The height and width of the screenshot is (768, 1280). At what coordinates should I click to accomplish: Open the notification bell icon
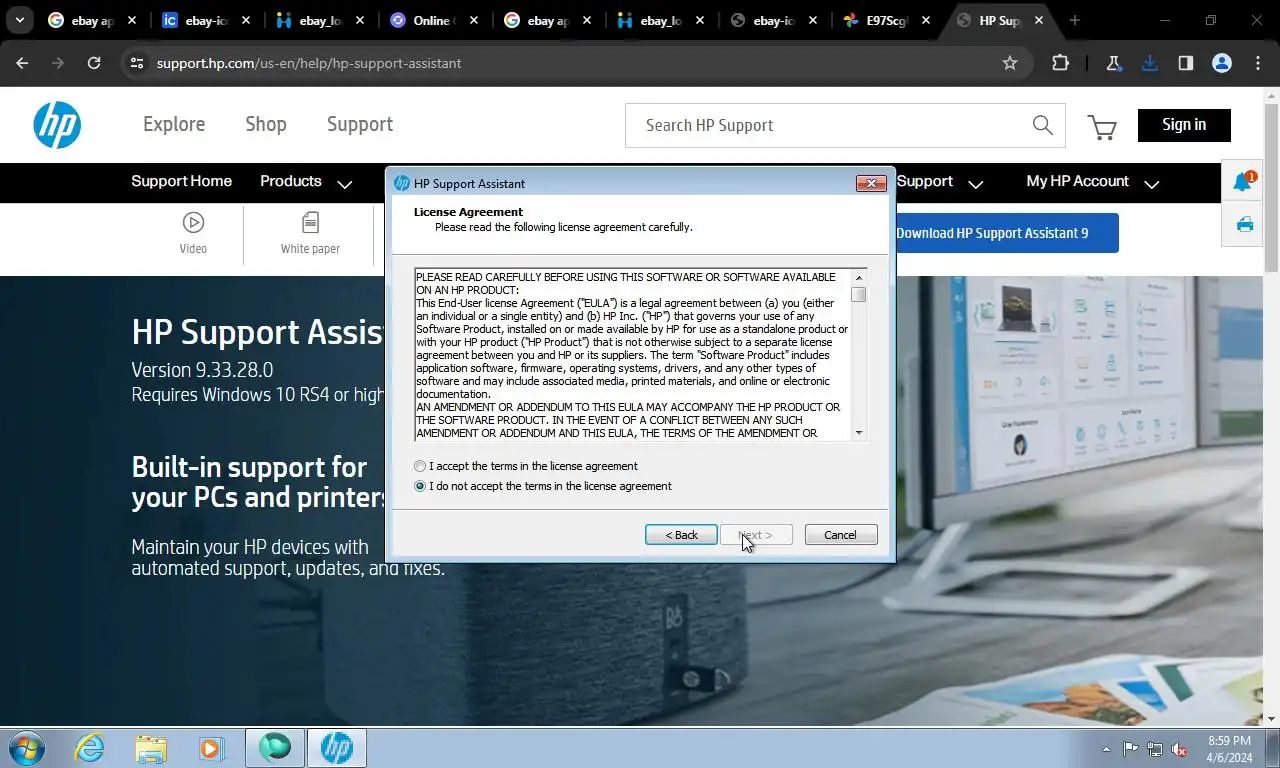[x=1243, y=182]
